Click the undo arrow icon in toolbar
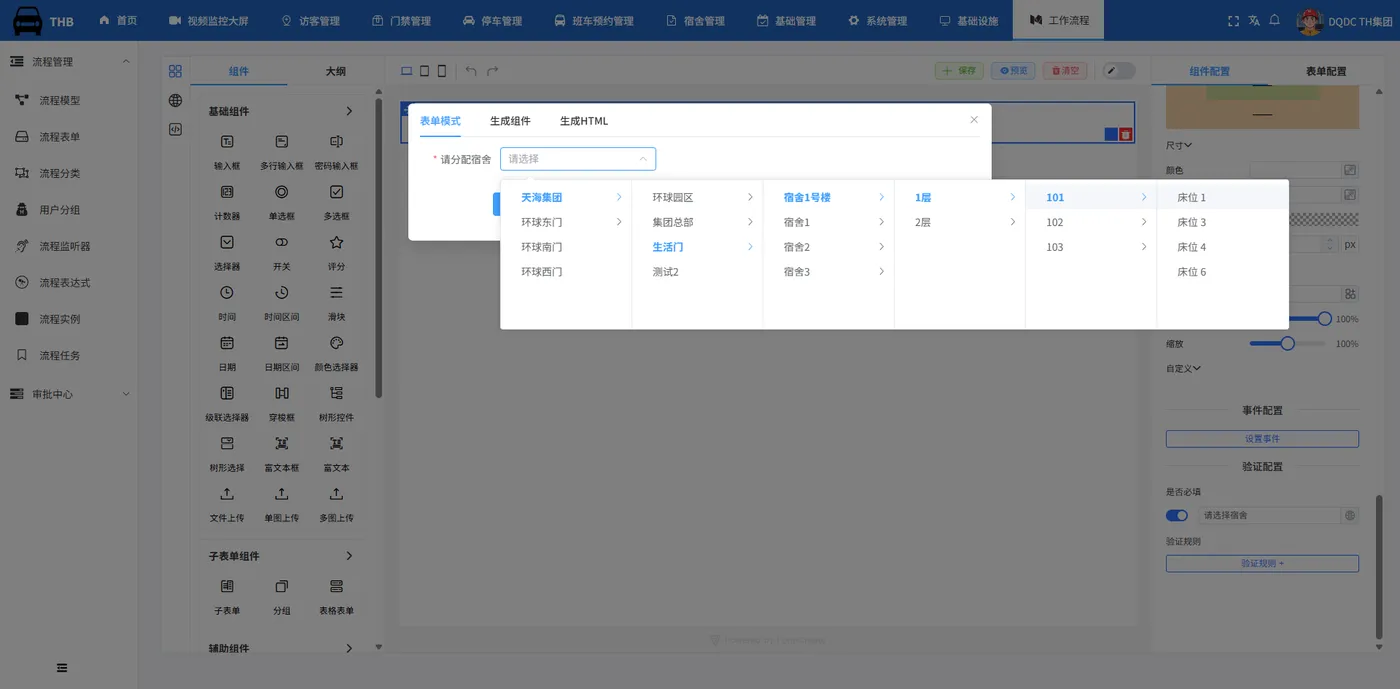This screenshot has width=1400, height=689. 471,71
